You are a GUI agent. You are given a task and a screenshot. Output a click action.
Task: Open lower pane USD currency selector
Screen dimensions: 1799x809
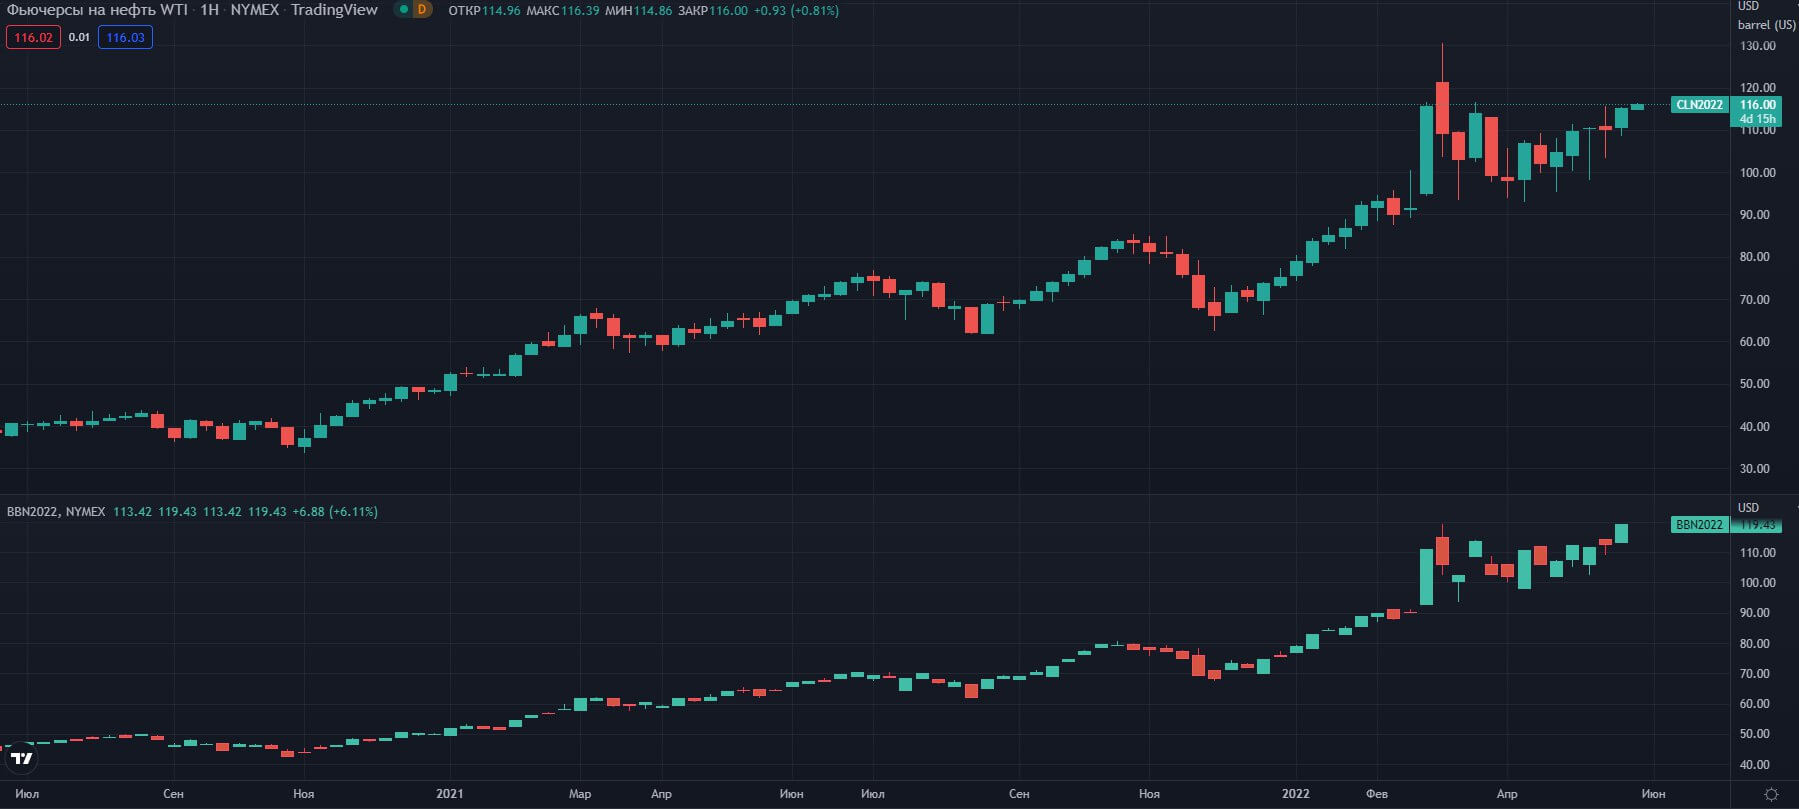click(1748, 508)
